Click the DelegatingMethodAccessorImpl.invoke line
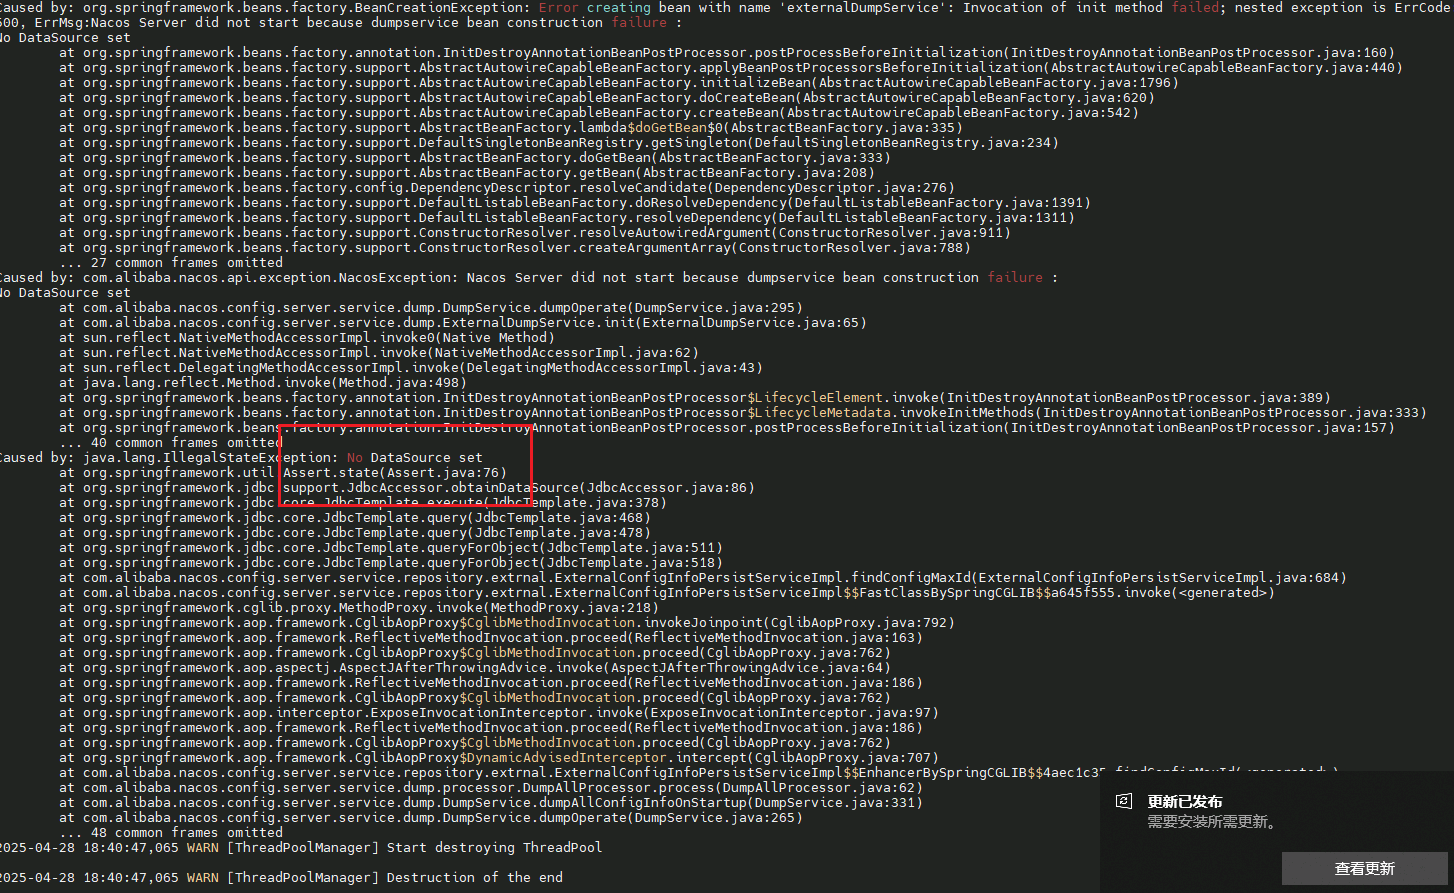 tap(410, 367)
